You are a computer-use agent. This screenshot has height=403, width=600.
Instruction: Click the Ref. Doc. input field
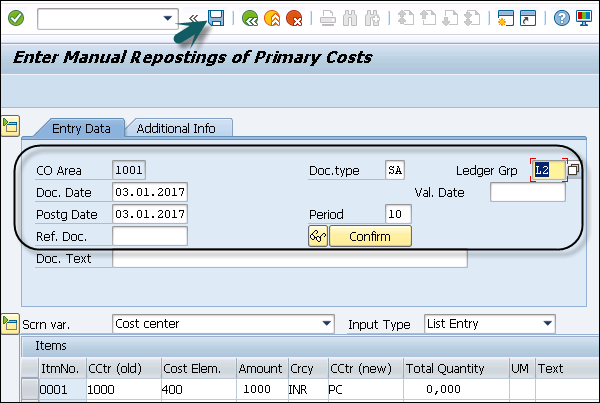coord(150,236)
